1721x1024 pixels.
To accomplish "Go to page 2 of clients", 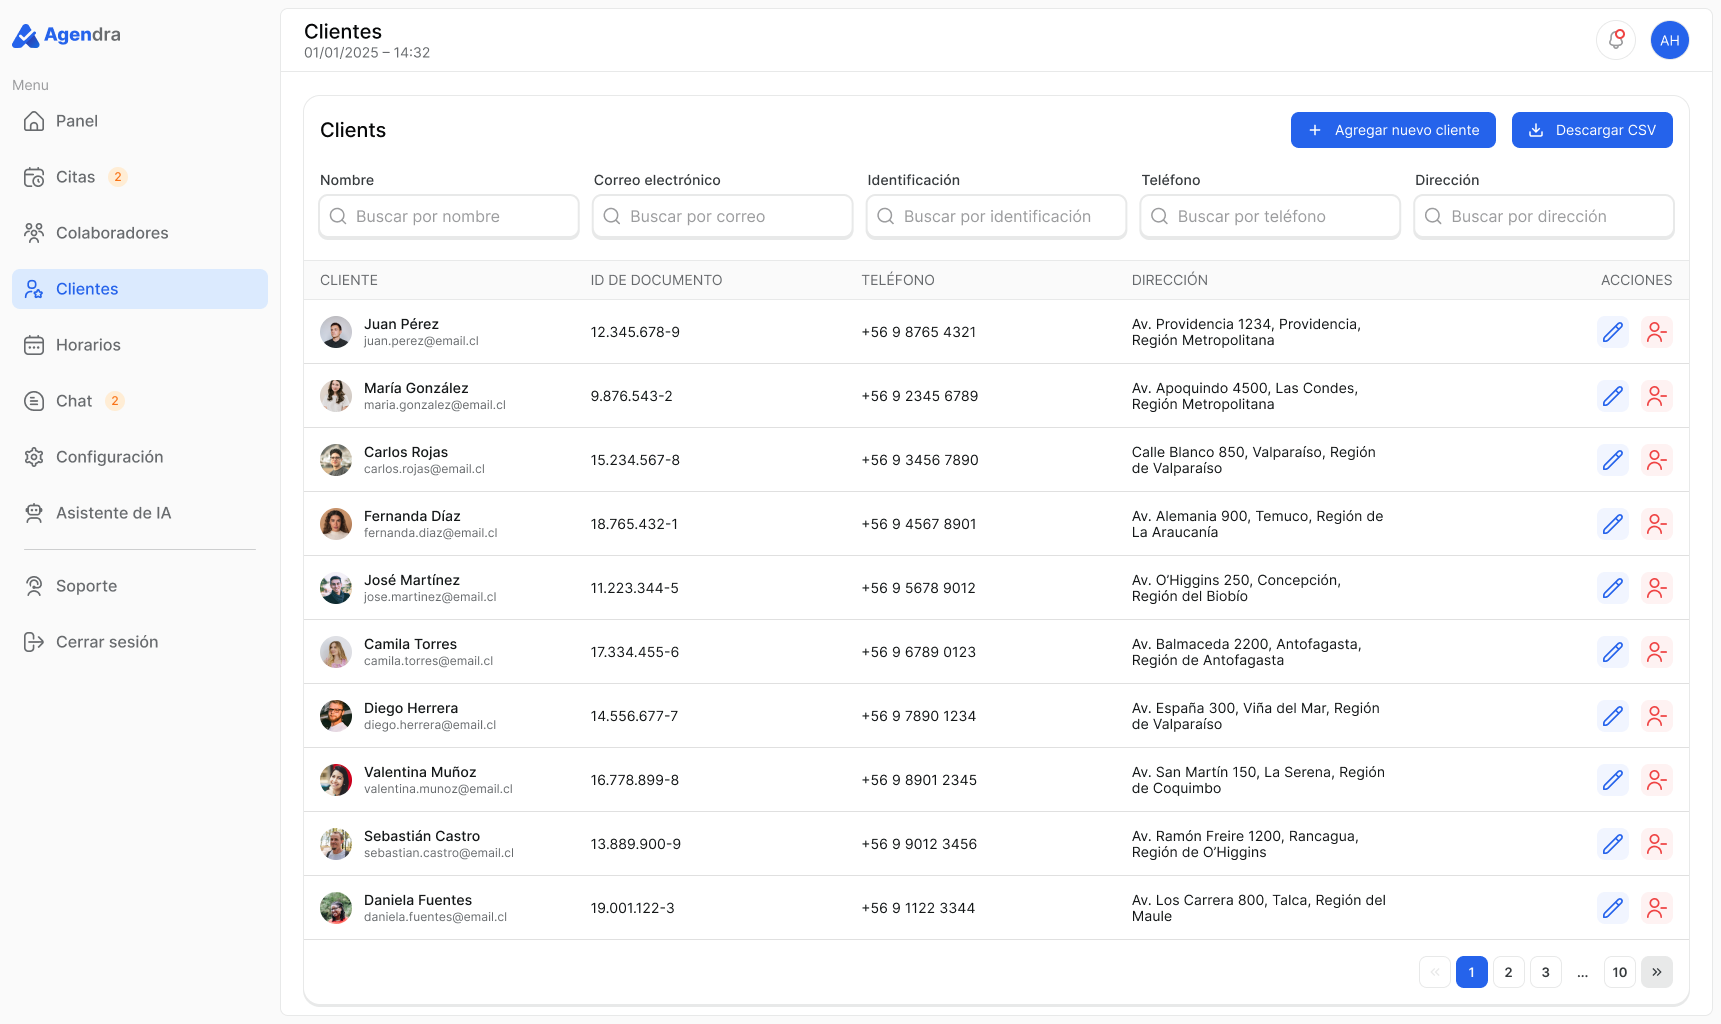I will [x=1509, y=972].
